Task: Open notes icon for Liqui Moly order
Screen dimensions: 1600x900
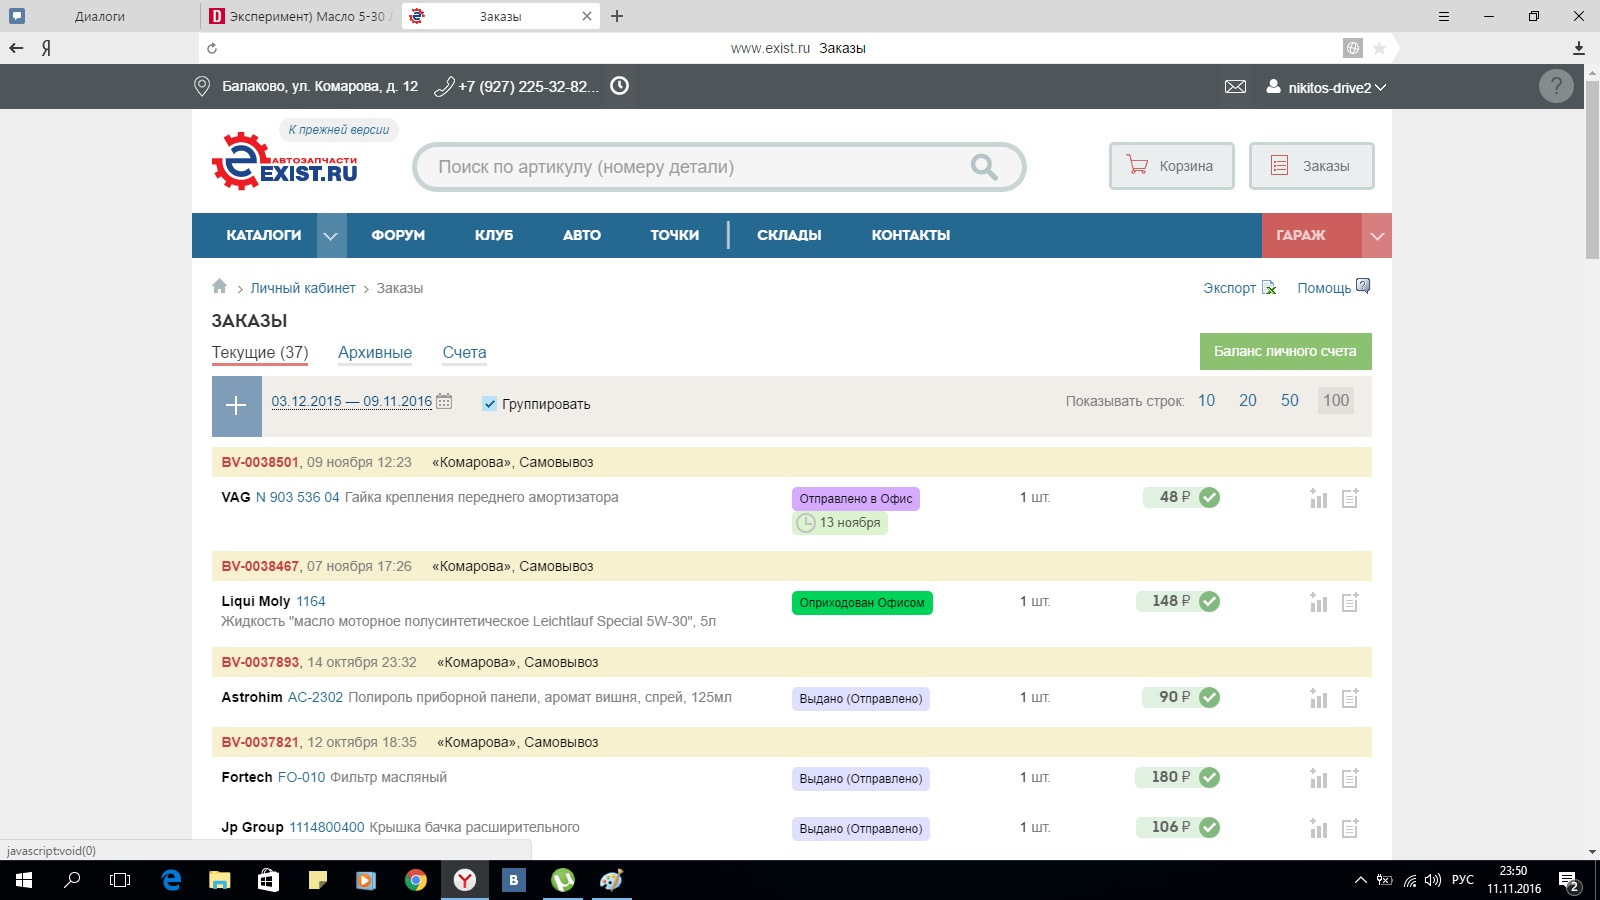Action: pyautogui.click(x=1350, y=602)
